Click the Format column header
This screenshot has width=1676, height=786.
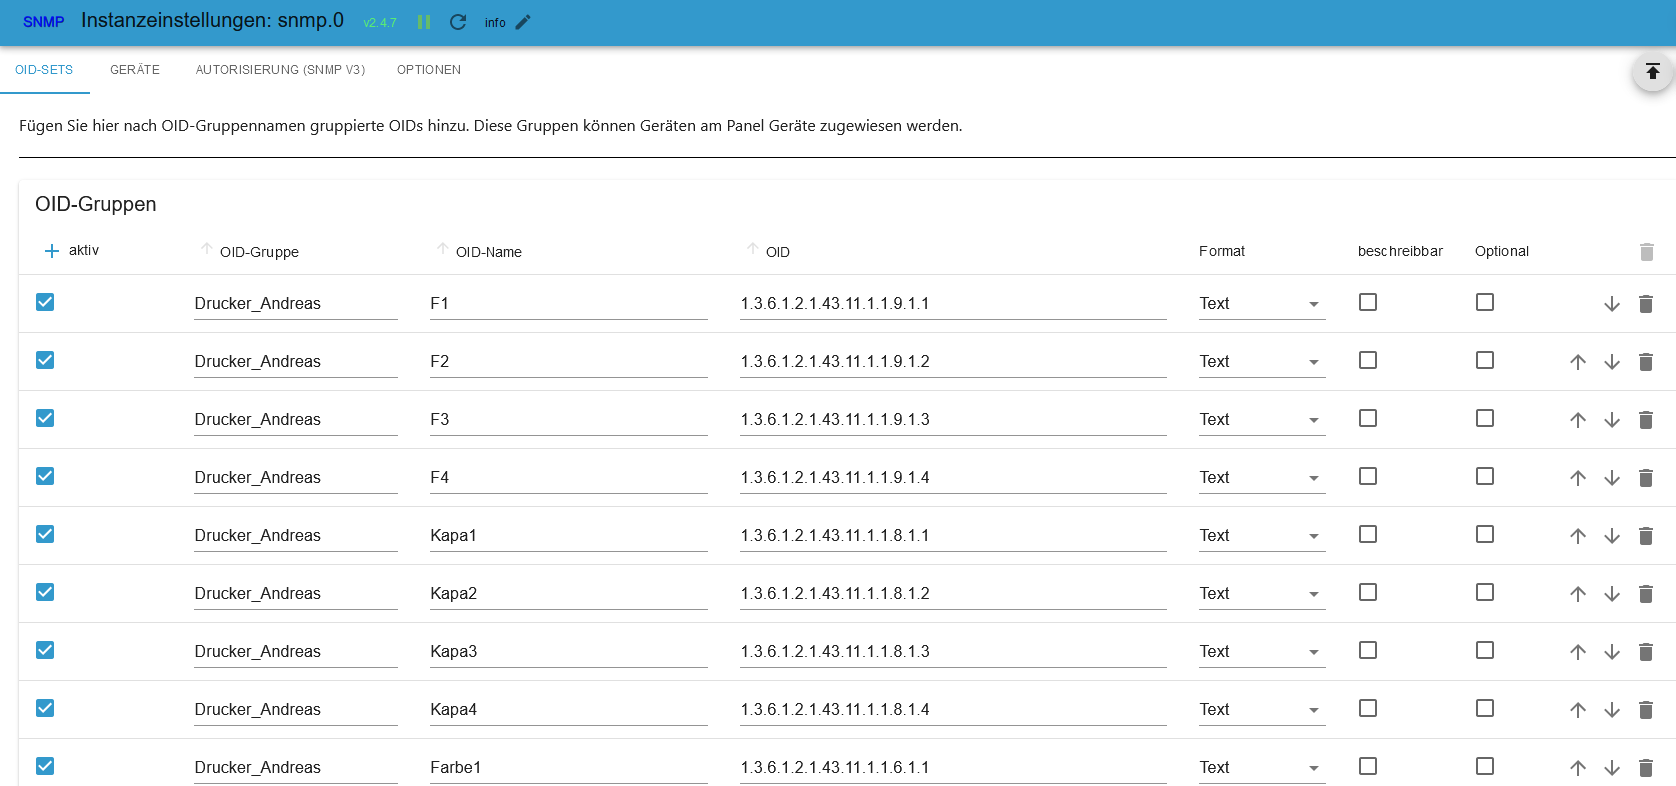point(1222,251)
